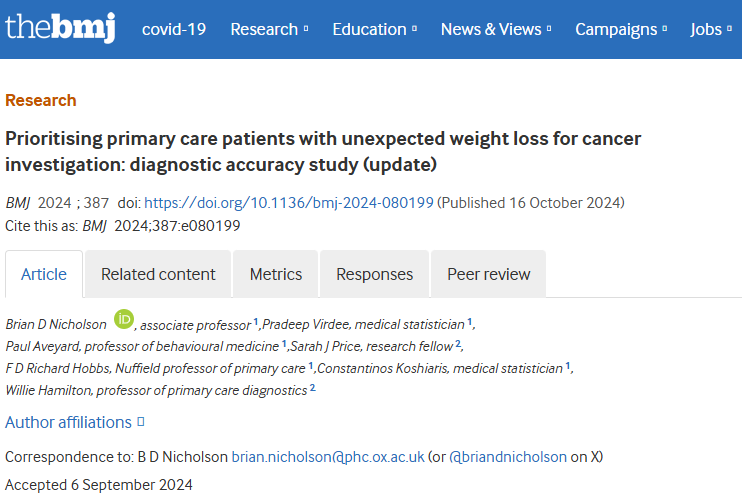Screen dimensions: 742x496
Task: Click affiliation superscript after Willie Hamilton
Action: [312, 387]
